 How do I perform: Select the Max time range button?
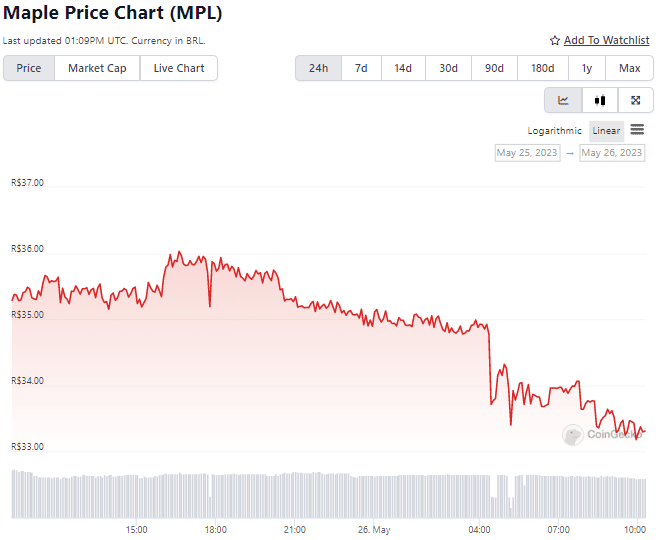pos(629,68)
